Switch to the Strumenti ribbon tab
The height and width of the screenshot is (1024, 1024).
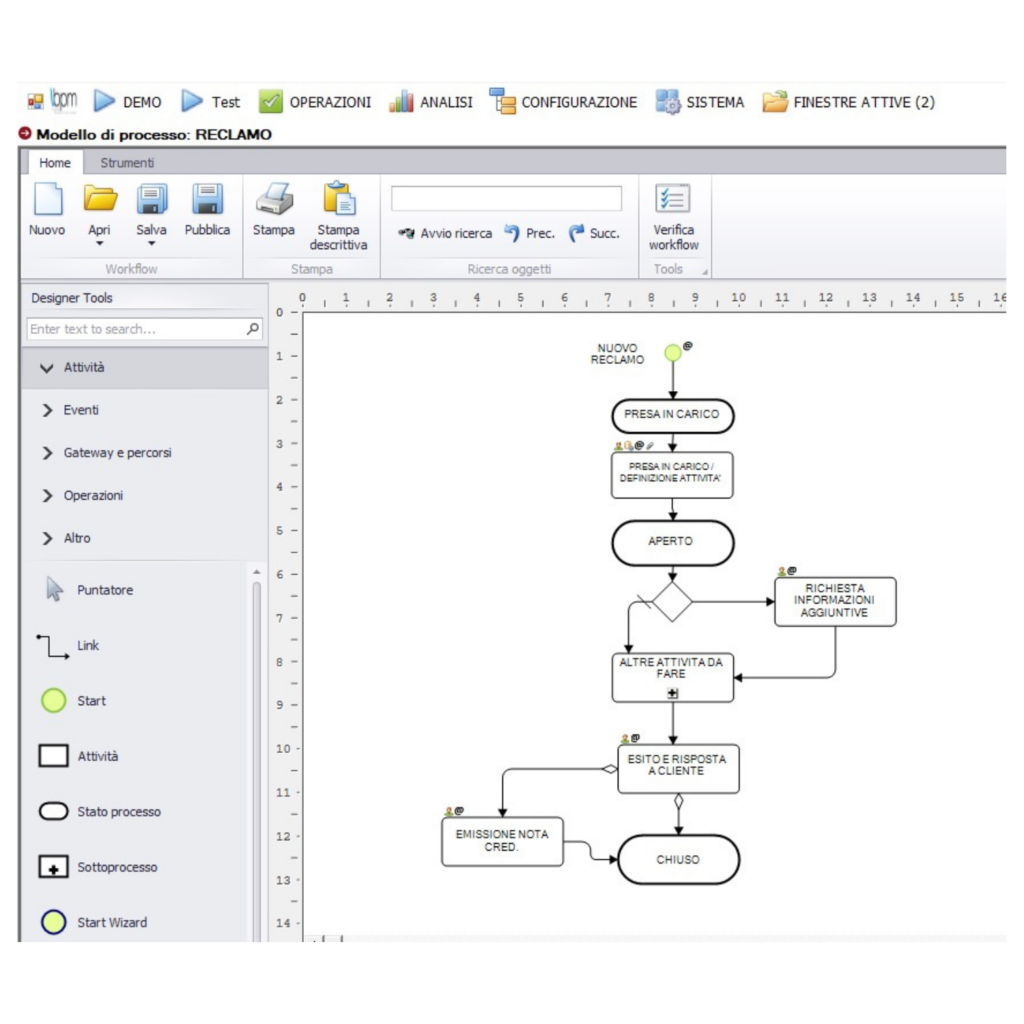point(127,163)
